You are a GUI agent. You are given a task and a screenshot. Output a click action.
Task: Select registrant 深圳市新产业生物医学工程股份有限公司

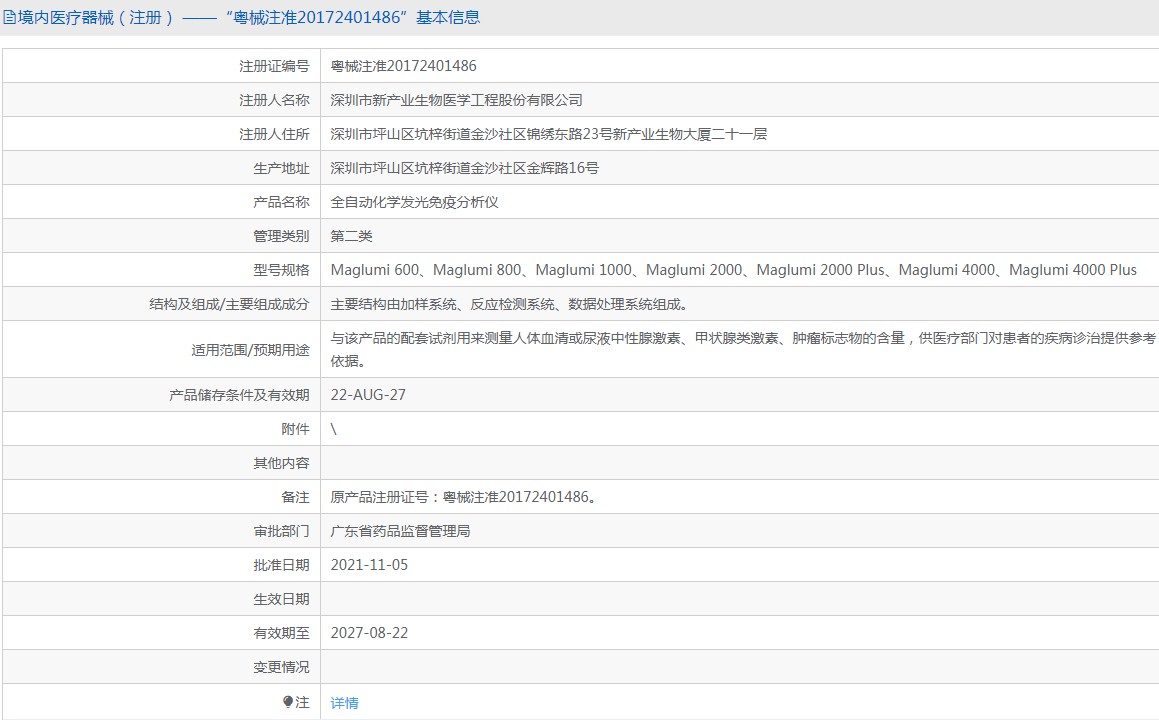click(457, 100)
